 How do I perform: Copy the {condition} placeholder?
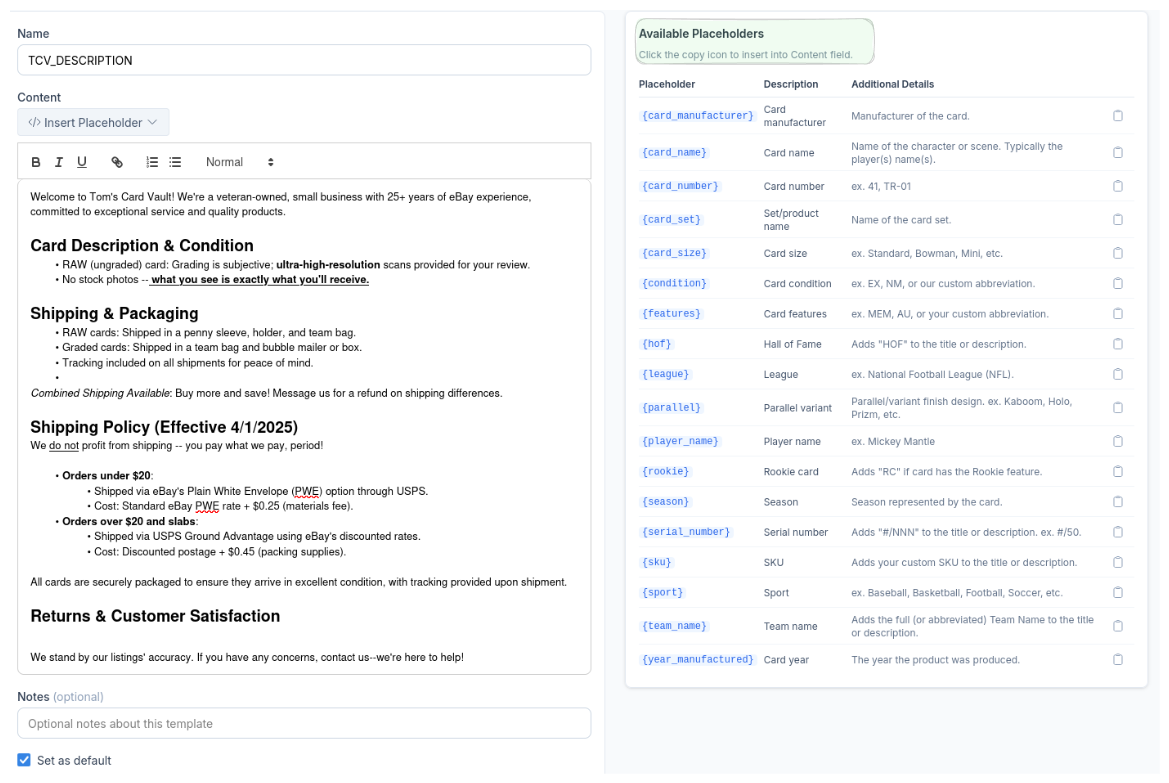[x=1118, y=283]
